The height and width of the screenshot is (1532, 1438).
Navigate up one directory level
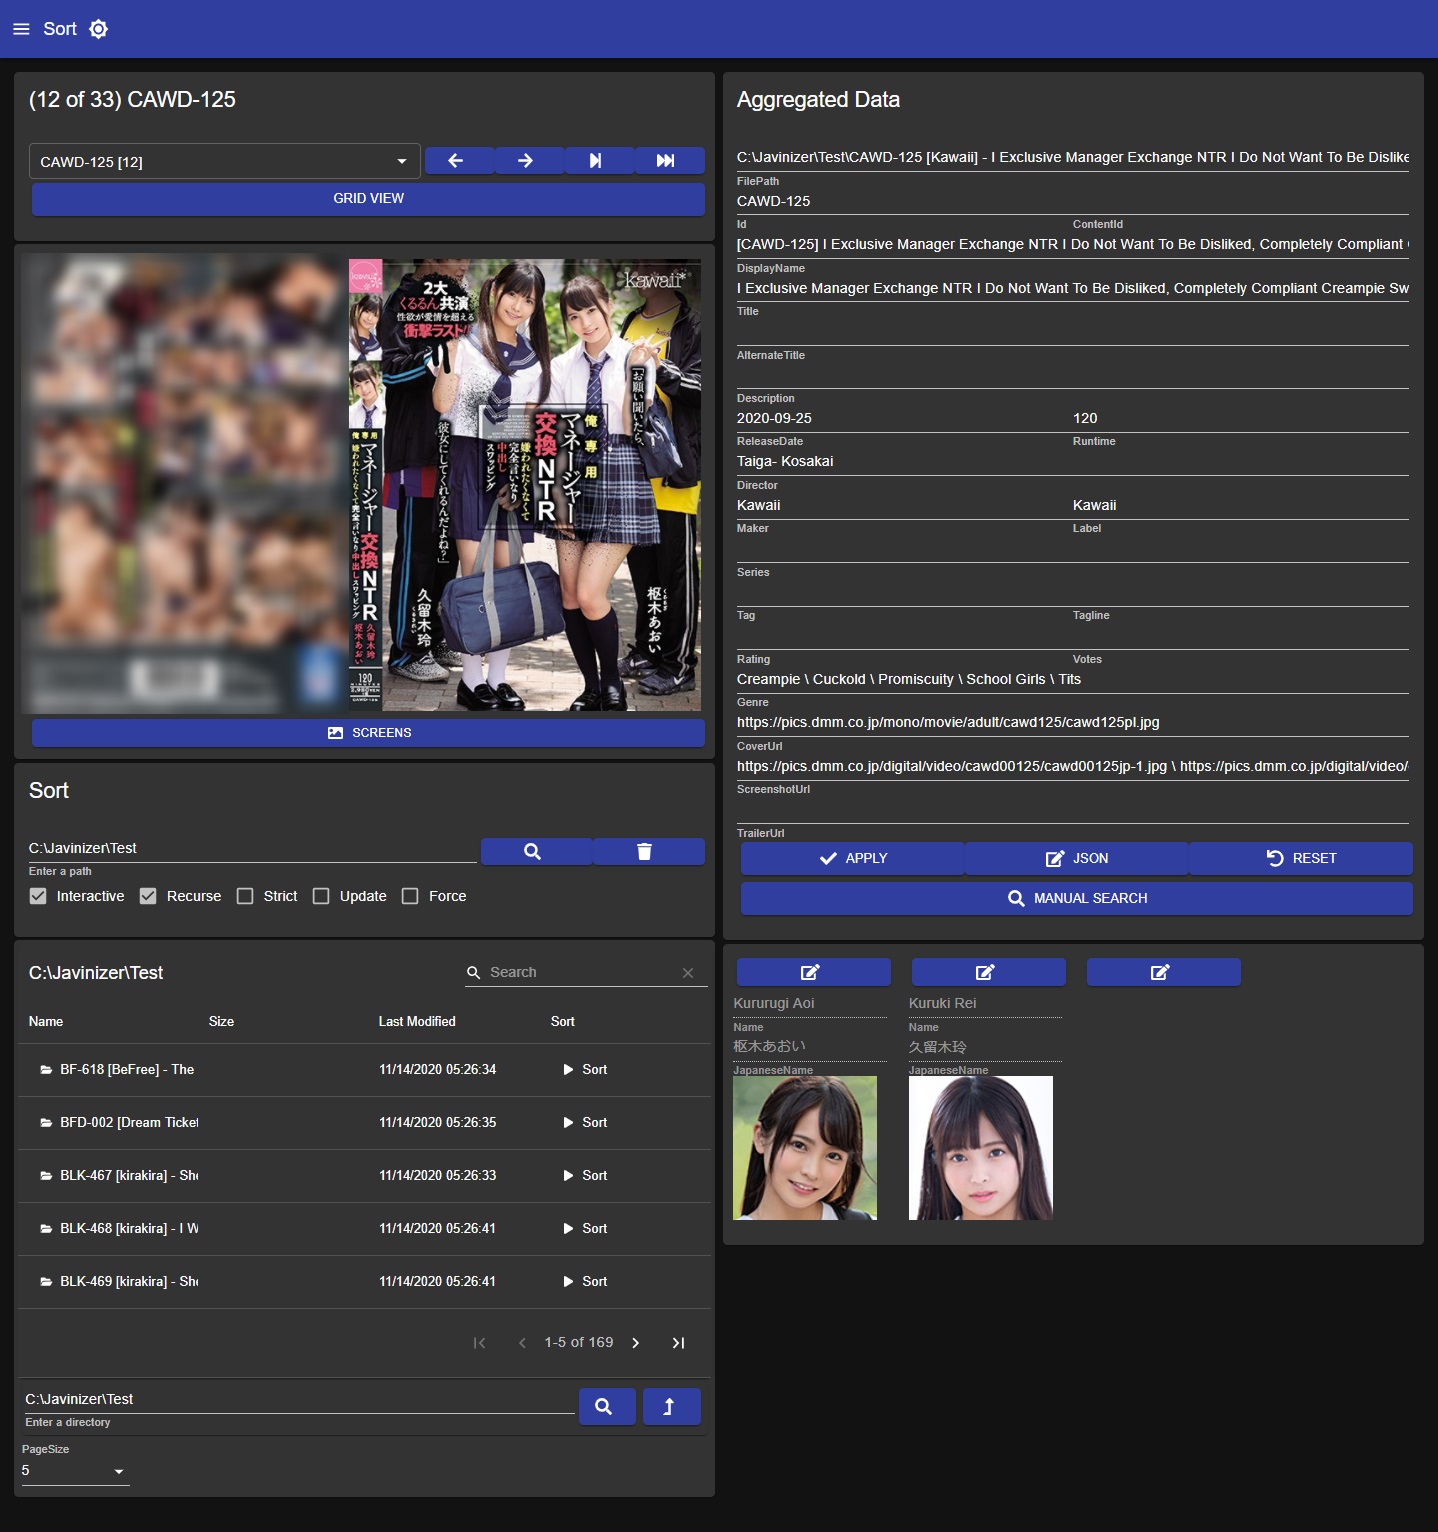click(x=672, y=1406)
